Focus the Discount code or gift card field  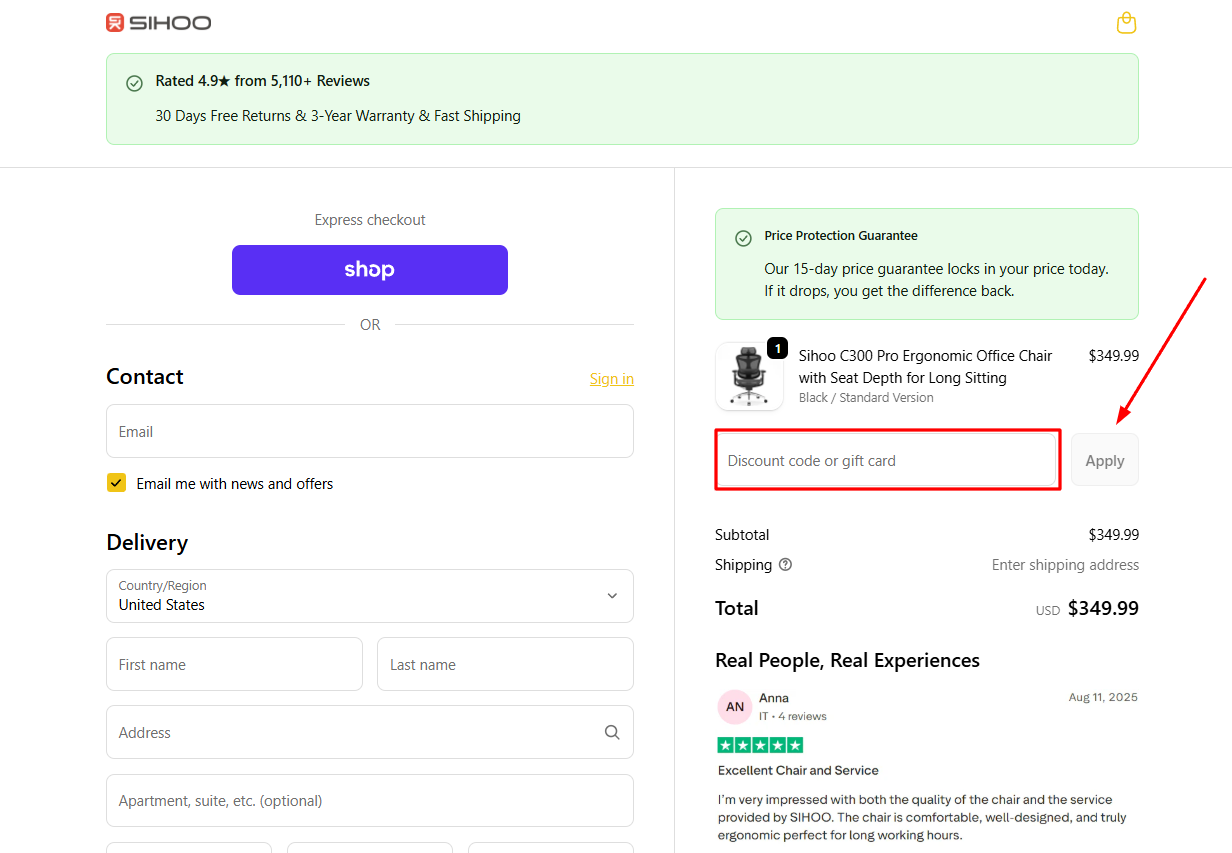pos(887,460)
